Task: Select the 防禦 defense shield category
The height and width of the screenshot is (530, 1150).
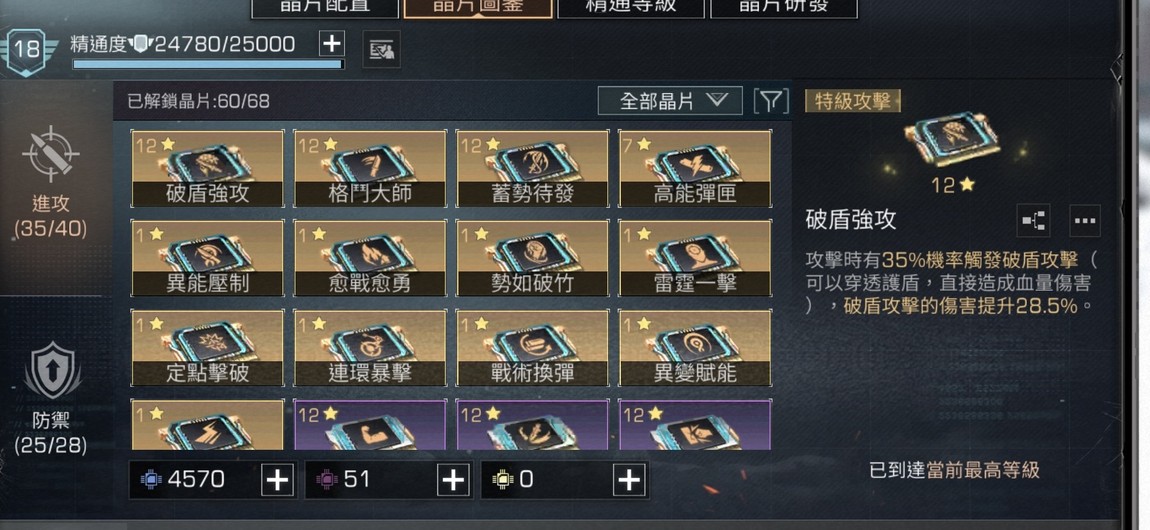Action: pos(51,400)
